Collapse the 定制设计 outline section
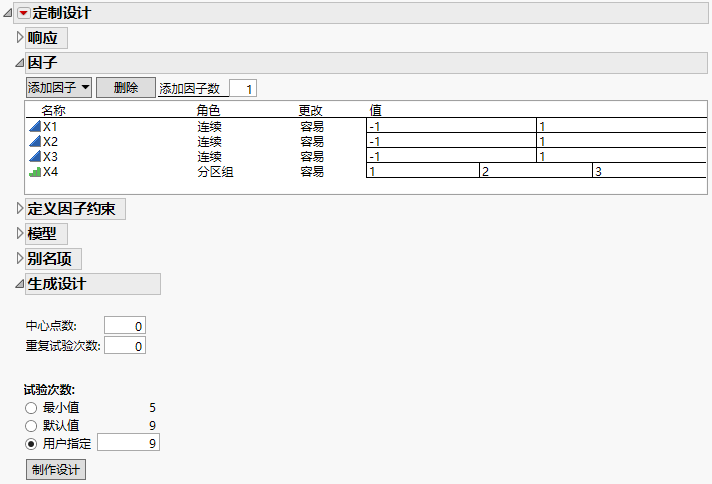The width and height of the screenshot is (712, 484). [x=8, y=13]
